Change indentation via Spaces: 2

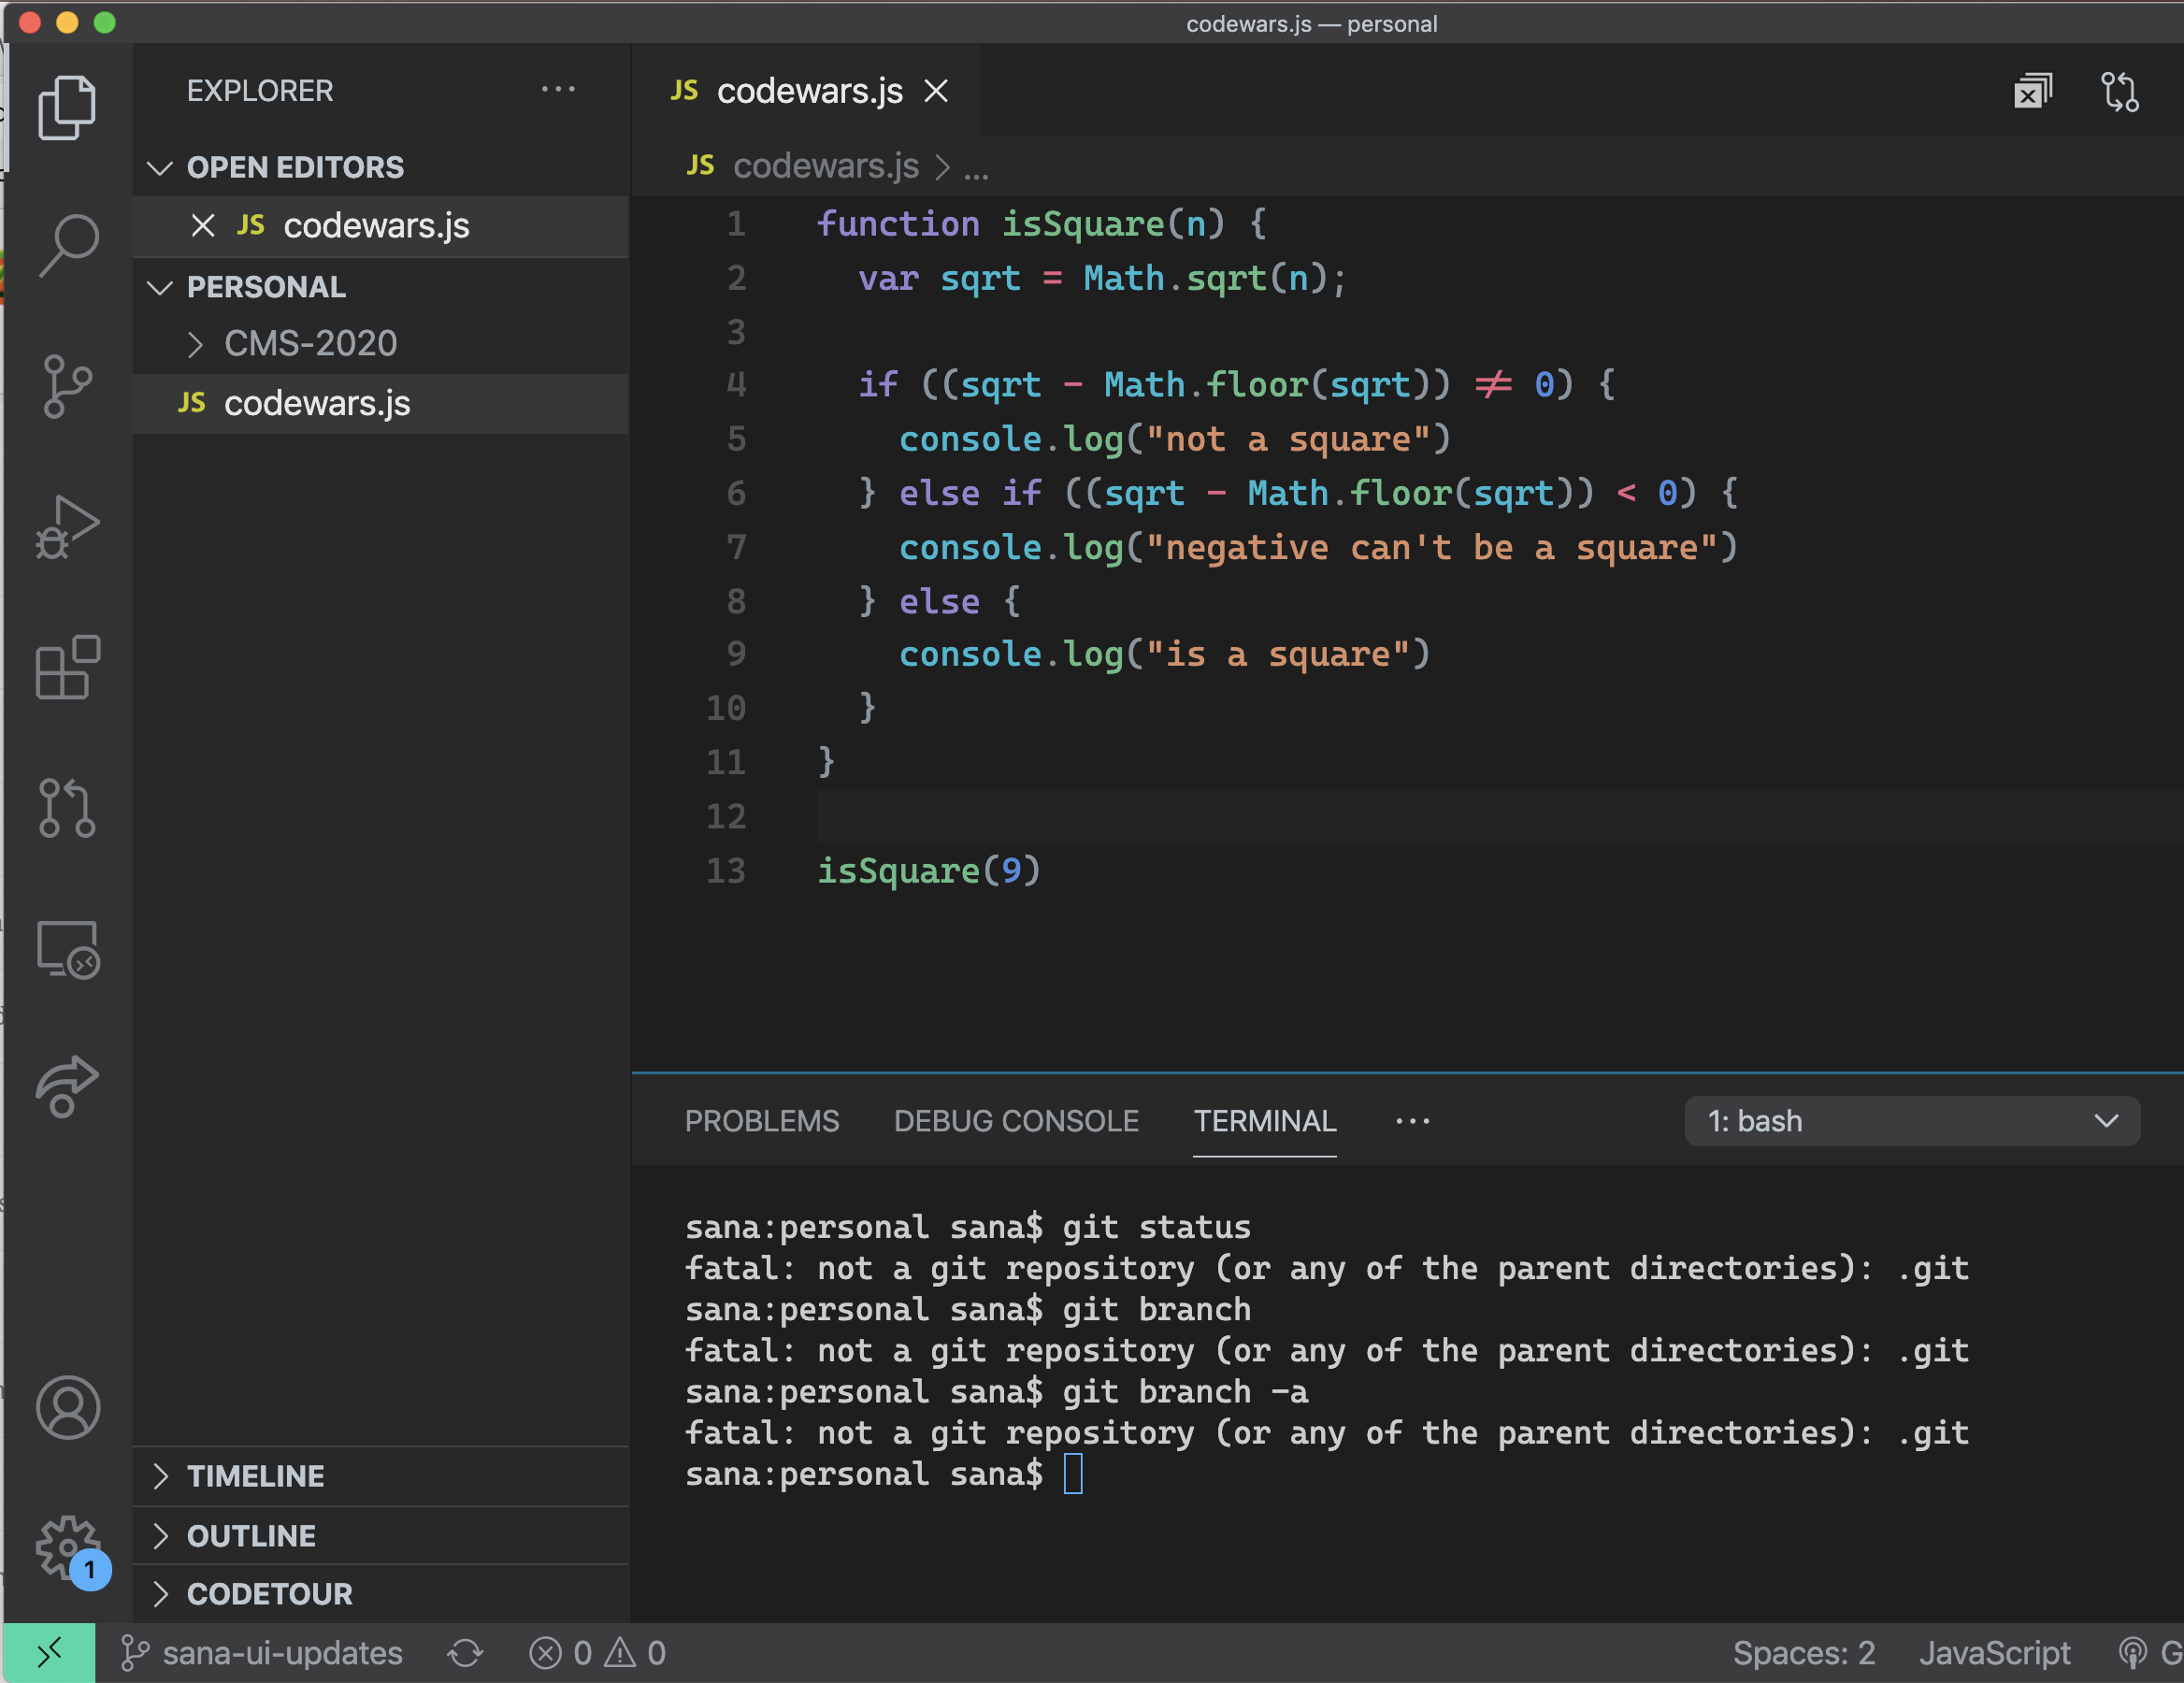click(1803, 1653)
